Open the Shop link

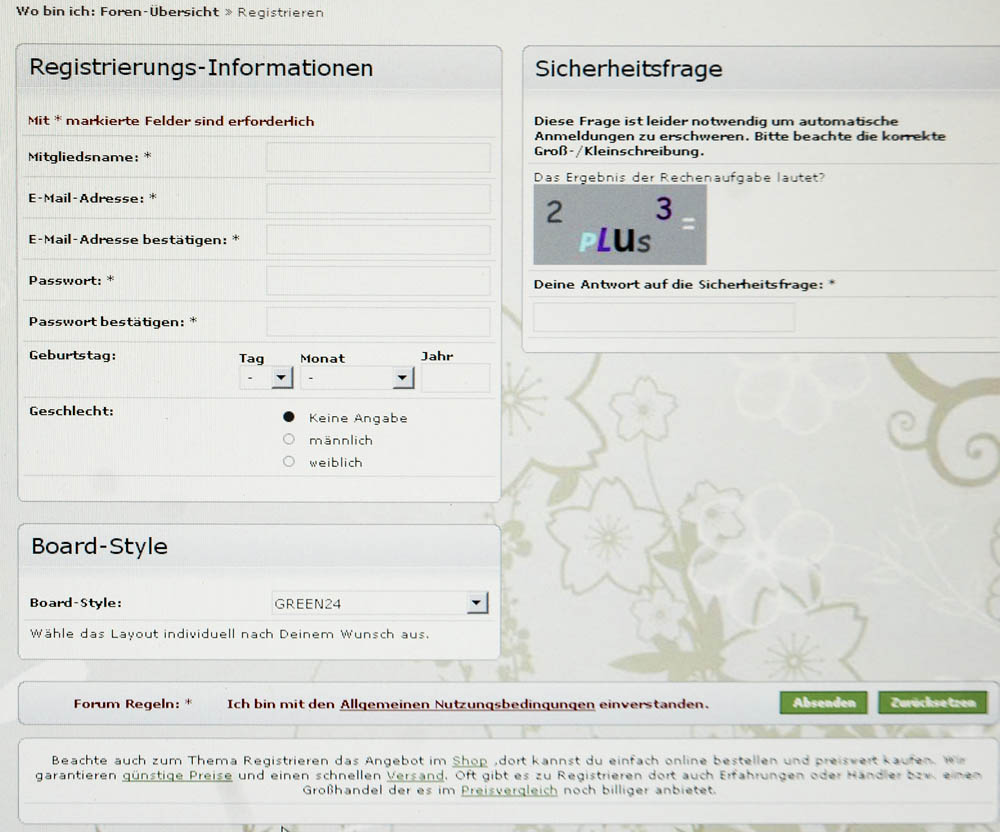[x=469, y=761]
